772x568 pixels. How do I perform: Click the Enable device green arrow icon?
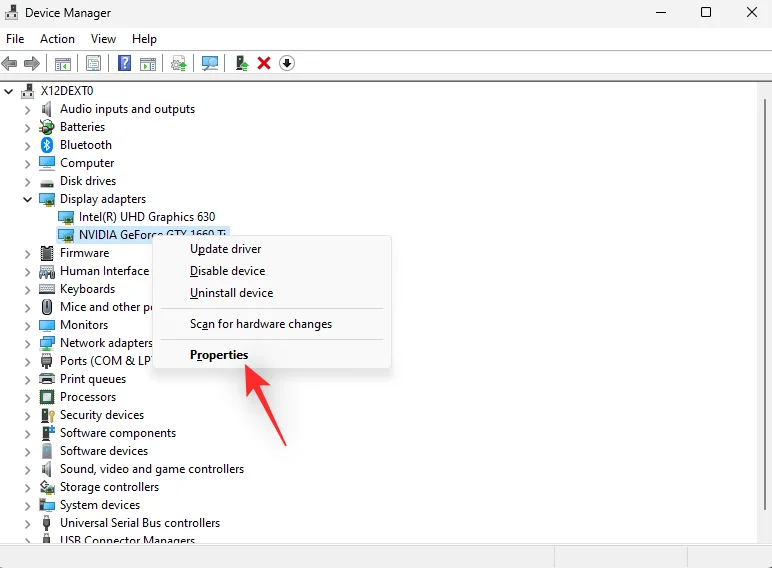[x=241, y=63]
